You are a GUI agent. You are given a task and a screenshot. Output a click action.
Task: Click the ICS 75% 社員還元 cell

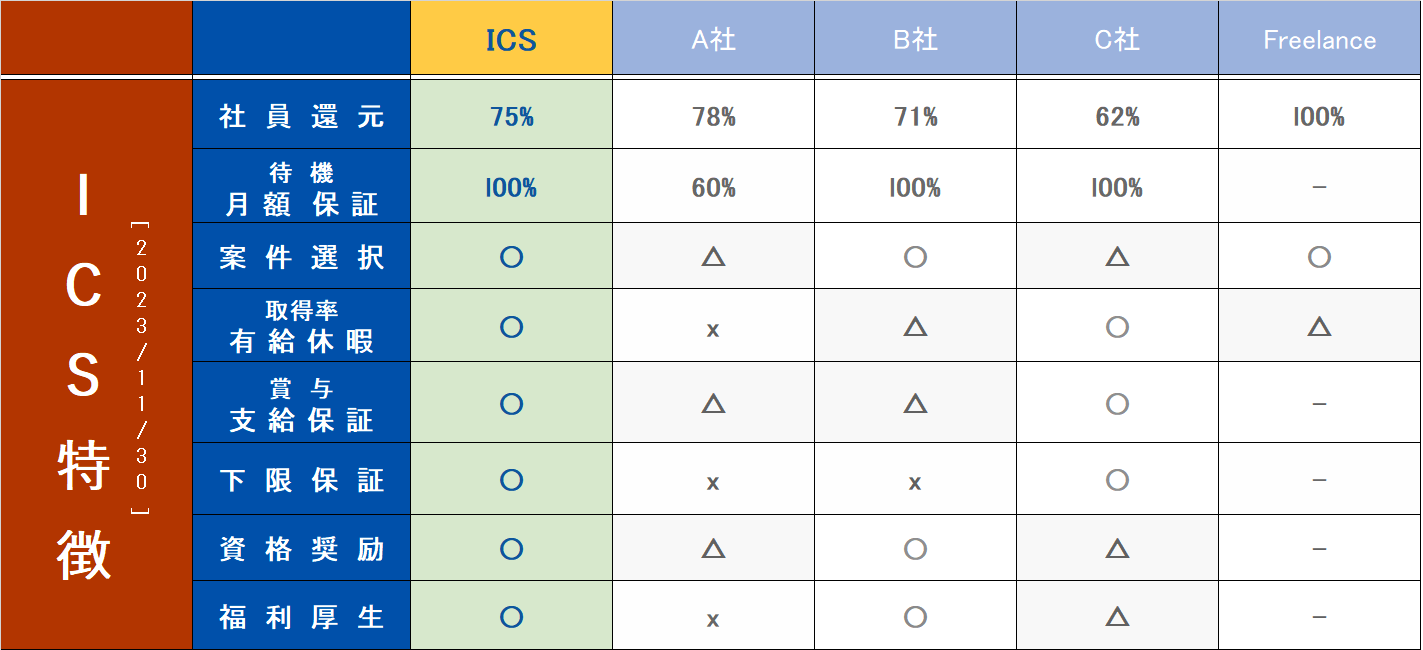tap(511, 117)
